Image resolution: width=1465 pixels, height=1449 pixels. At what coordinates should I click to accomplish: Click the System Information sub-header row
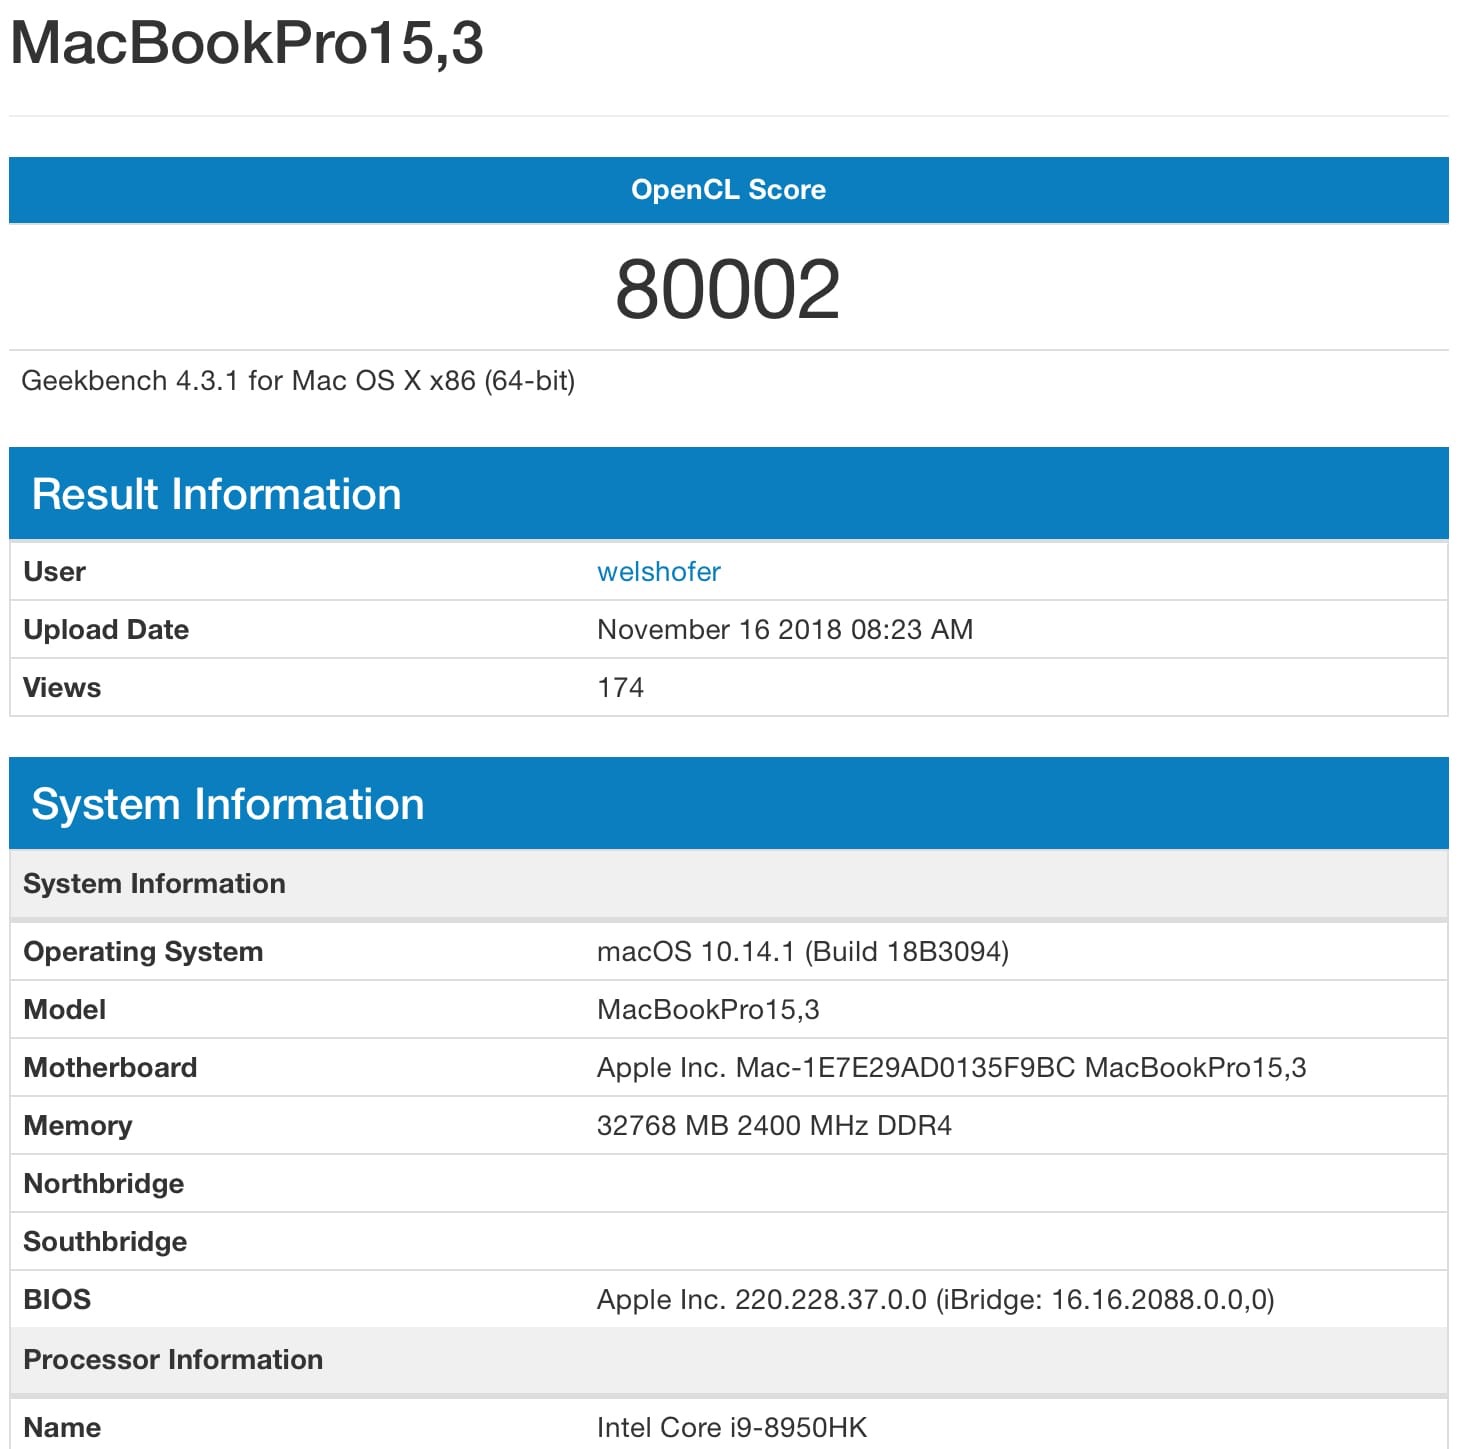153,883
